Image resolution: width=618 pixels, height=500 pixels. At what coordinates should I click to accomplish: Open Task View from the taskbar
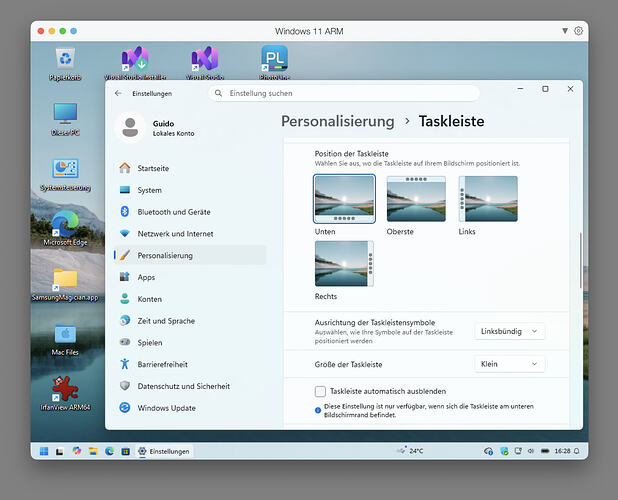[60, 452]
